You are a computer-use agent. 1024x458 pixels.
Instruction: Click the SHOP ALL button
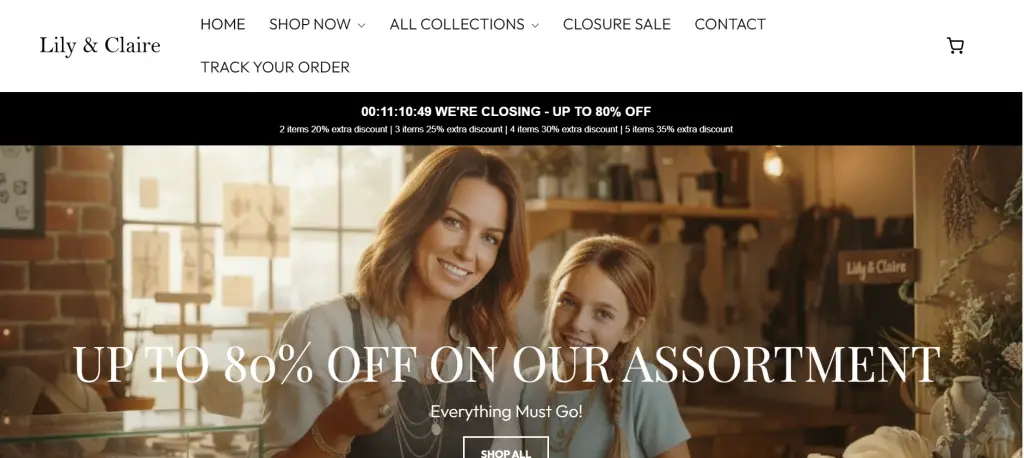[505, 453]
